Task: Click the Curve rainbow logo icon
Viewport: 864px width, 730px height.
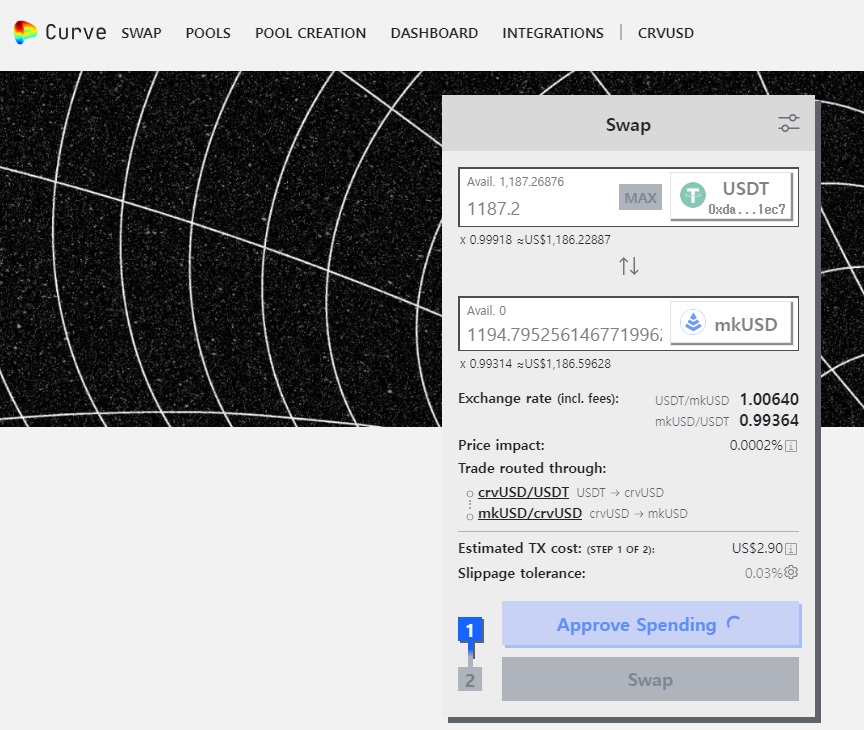Action: [x=25, y=32]
